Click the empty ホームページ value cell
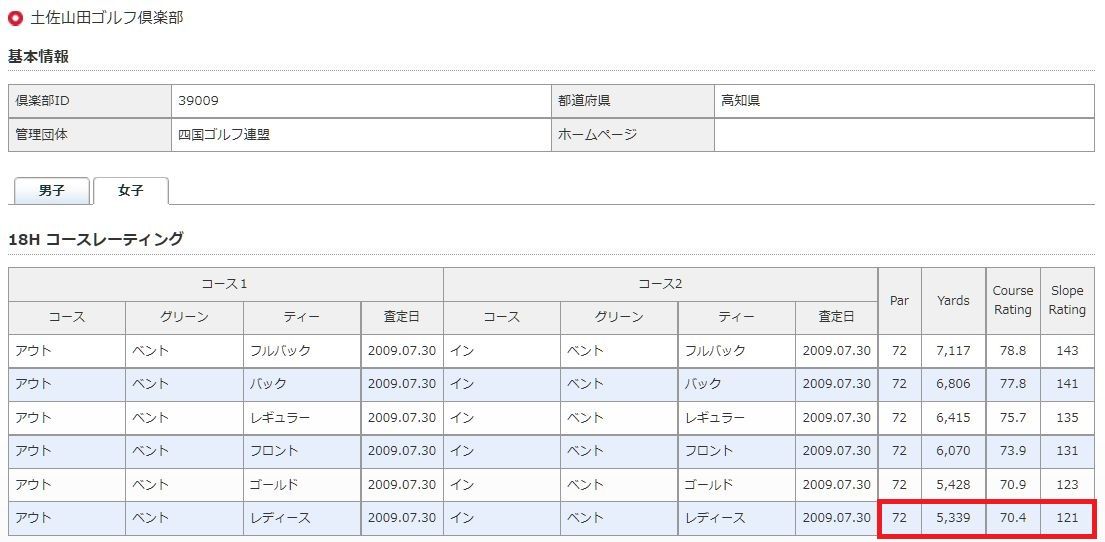The height and width of the screenshot is (542, 1105). (x=904, y=135)
